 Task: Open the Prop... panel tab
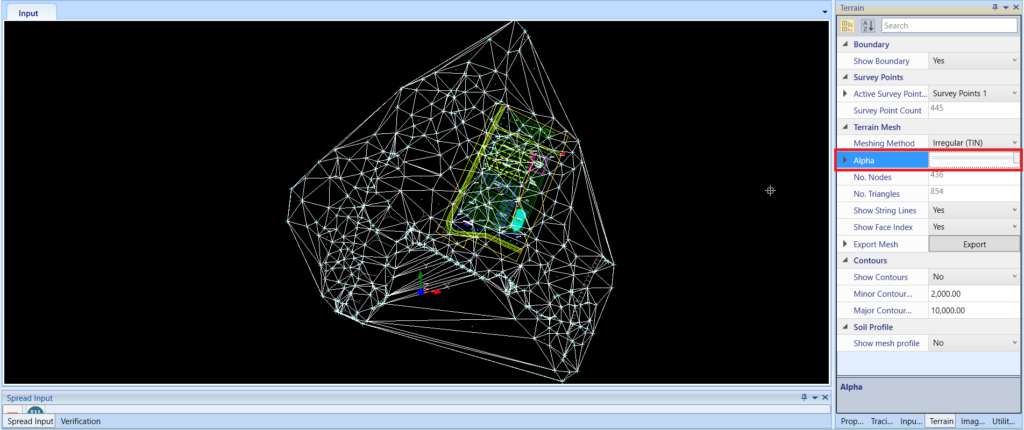pos(852,422)
